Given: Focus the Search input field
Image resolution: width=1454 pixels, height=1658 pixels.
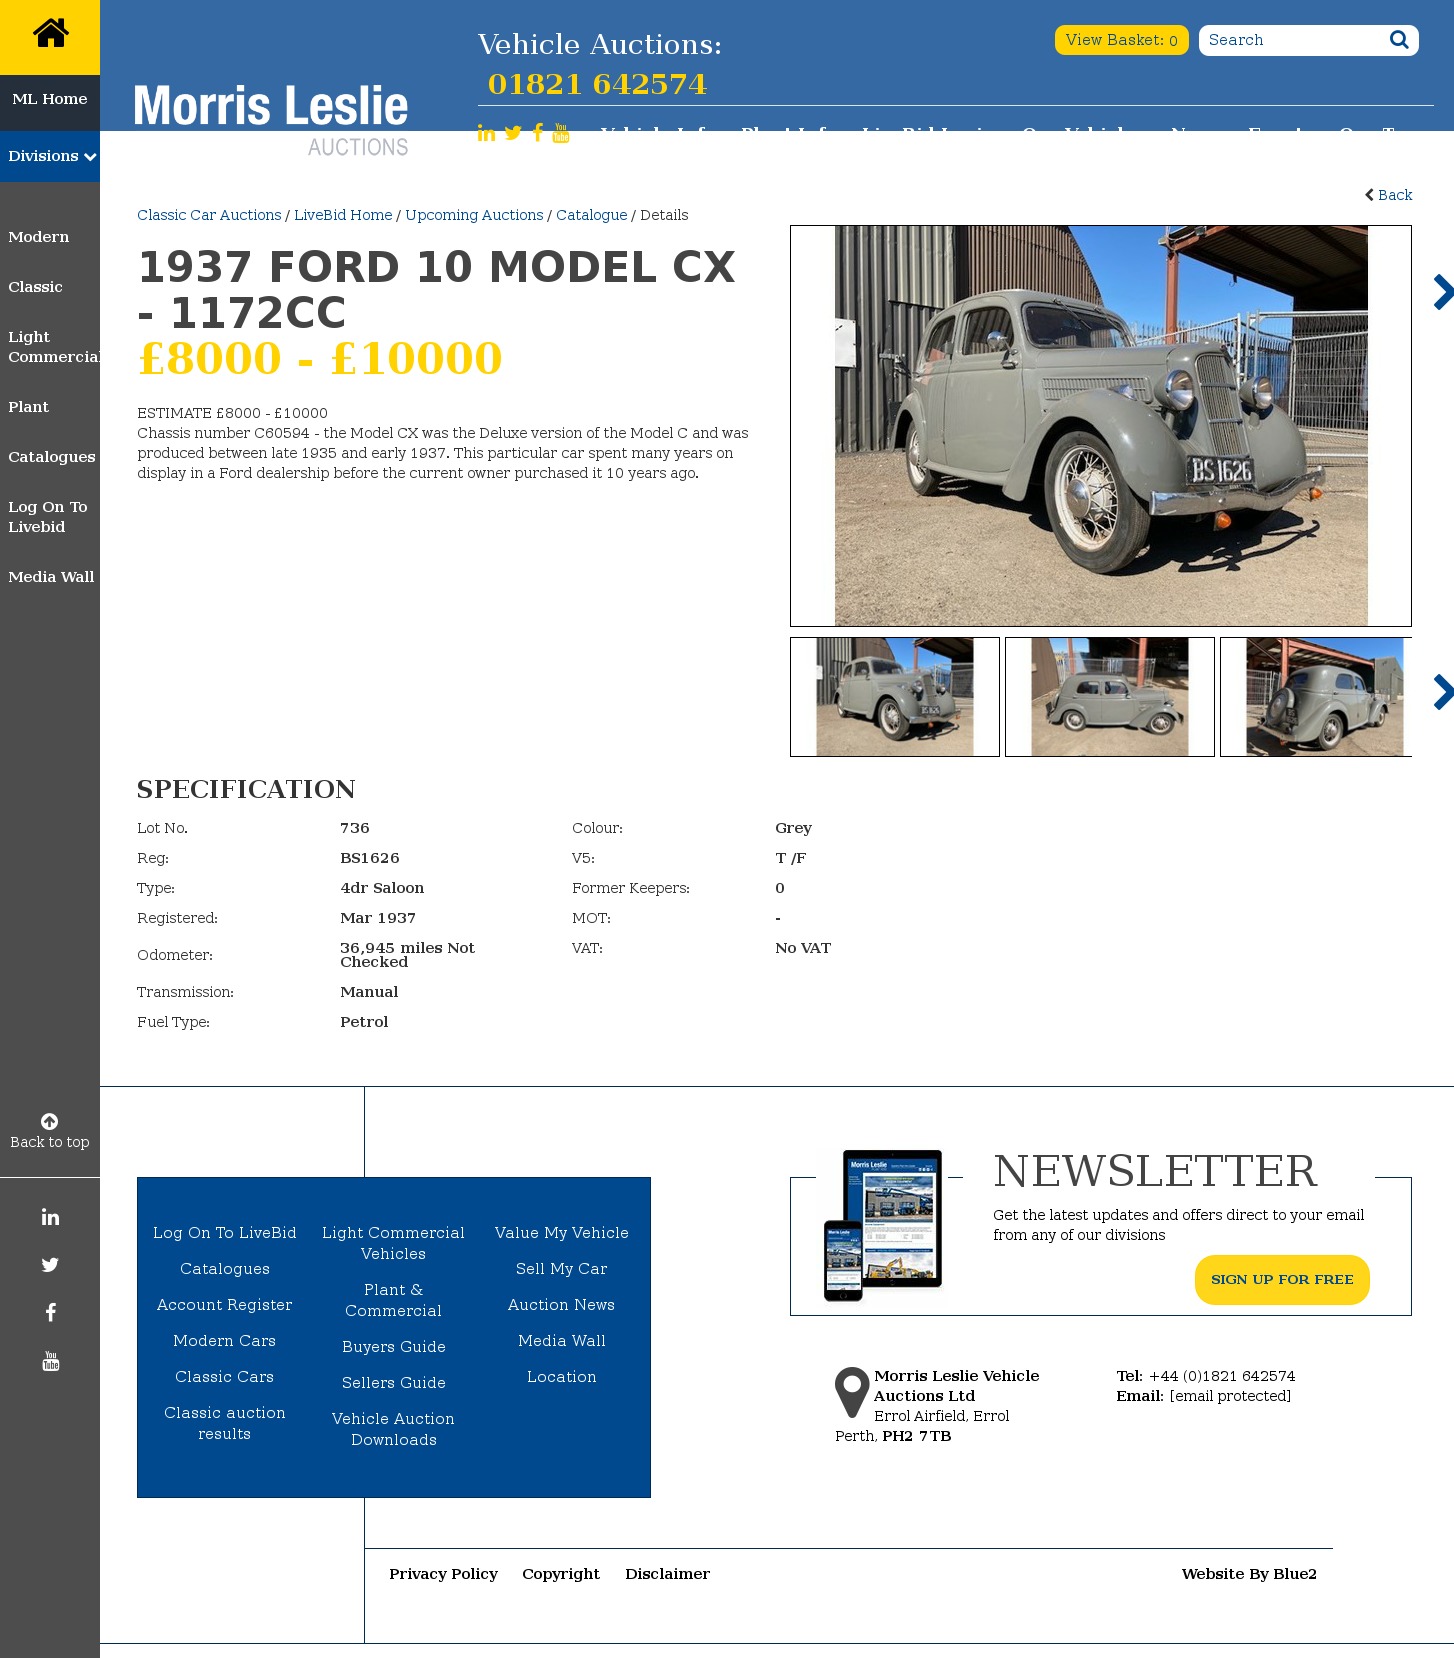Looking at the screenshot, I should point(1294,40).
